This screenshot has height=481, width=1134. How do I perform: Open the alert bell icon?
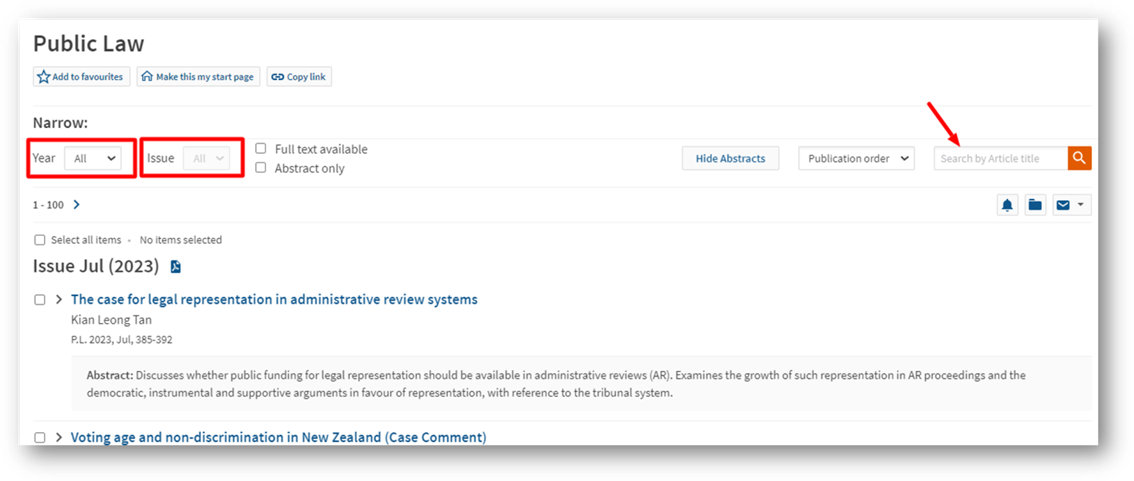(x=1007, y=205)
